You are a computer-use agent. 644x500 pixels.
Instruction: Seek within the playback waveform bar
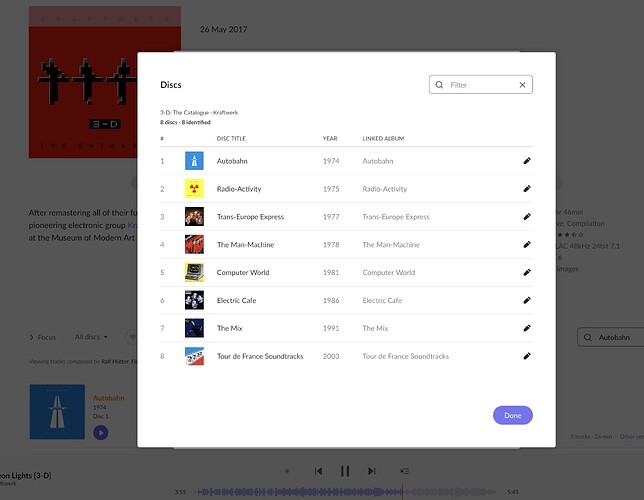coord(347,492)
